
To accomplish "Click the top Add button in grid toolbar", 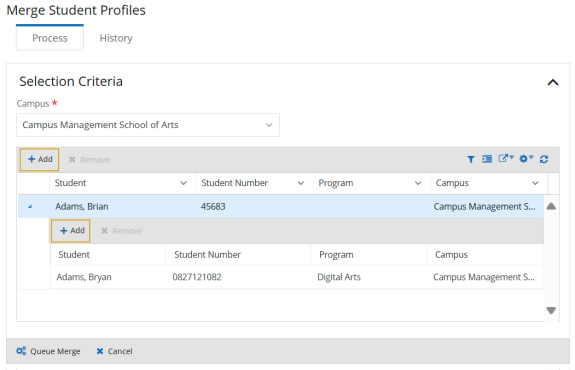I will (40, 160).
